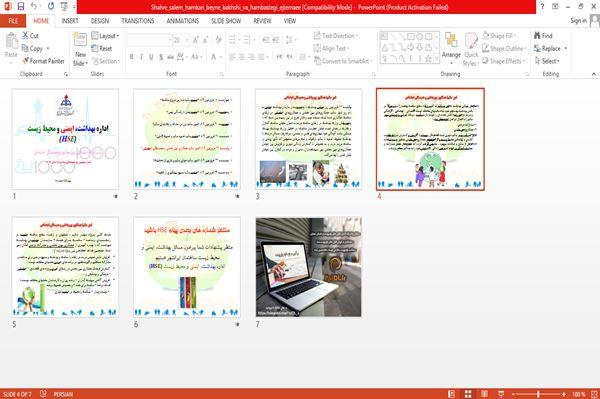Click the Redo icon in quick access toolbar
Screen dimensions: 600x399
tap(51, 7)
